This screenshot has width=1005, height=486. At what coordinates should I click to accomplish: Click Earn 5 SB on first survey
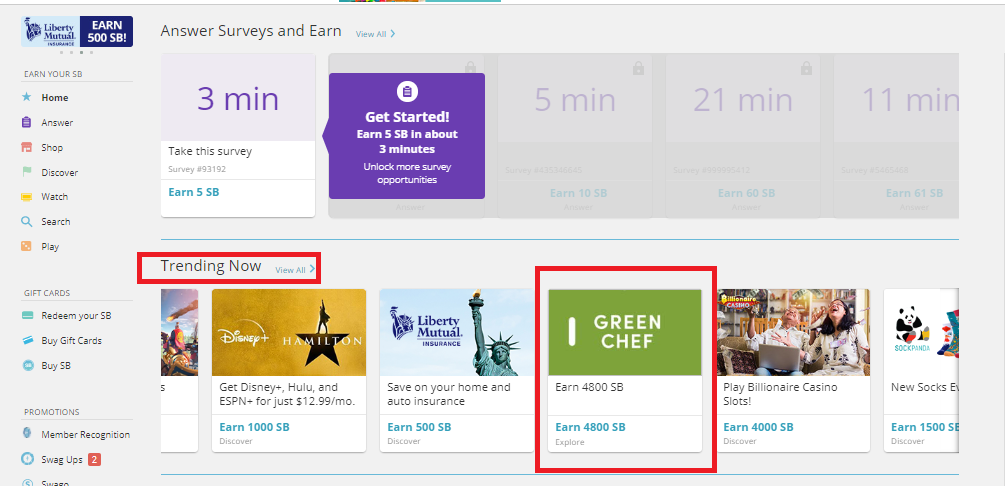194,192
